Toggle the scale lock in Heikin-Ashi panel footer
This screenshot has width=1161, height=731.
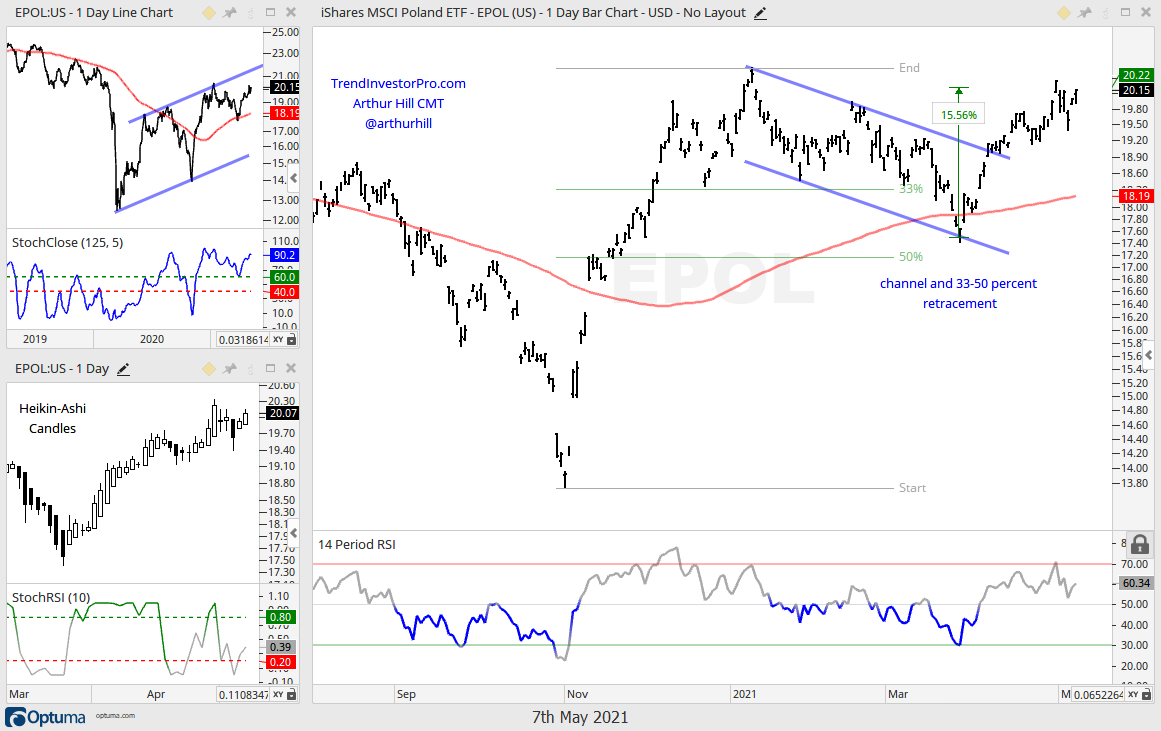coord(292,694)
